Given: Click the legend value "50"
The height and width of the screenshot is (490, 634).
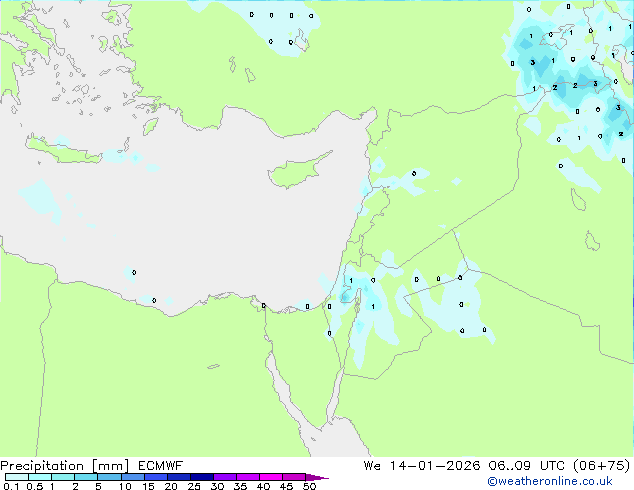Looking at the screenshot, I should click(309, 486).
